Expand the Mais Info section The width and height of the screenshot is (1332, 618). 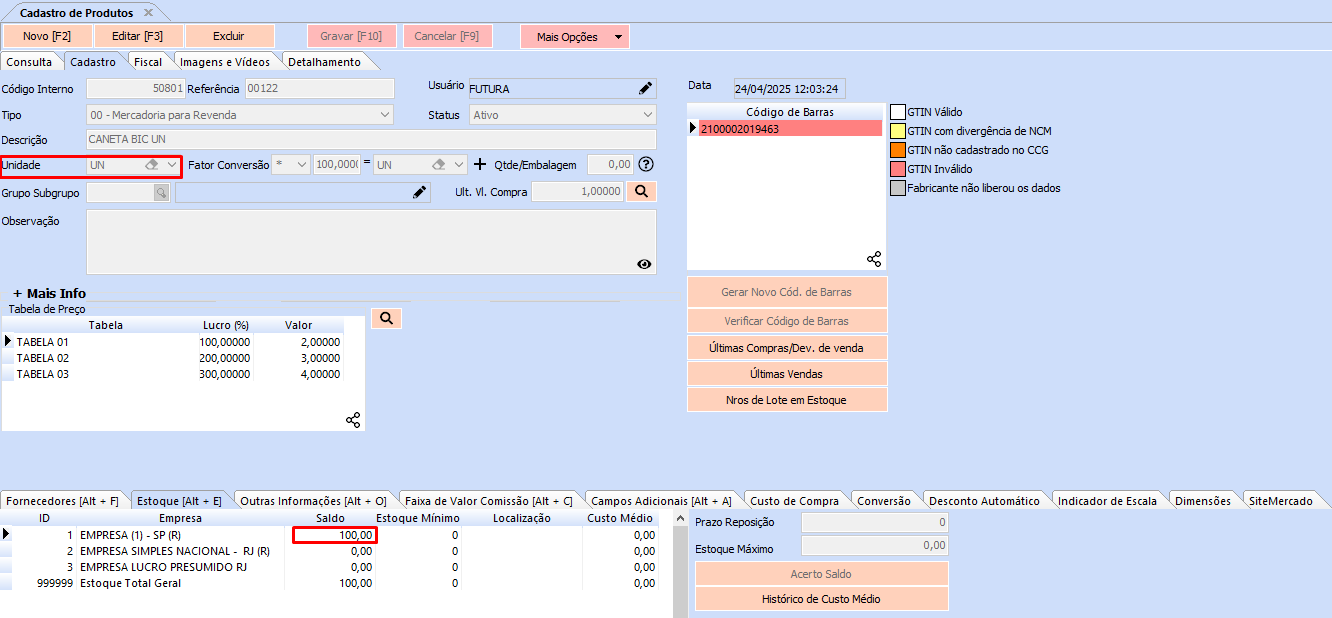click(x=49, y=293)
